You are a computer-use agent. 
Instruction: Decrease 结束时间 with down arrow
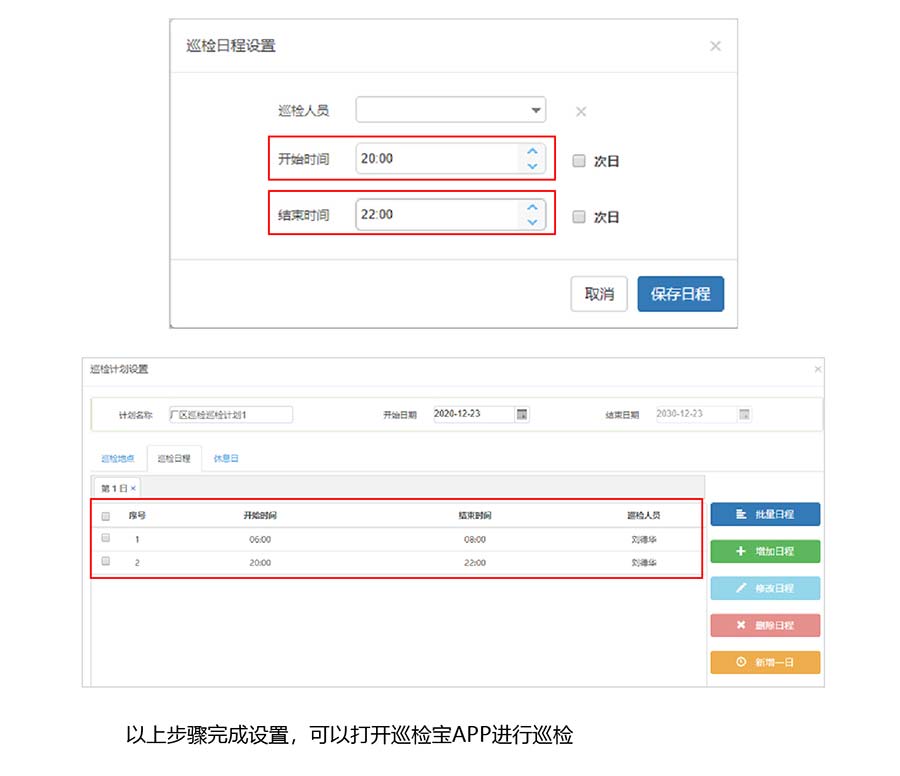[532, 222]
